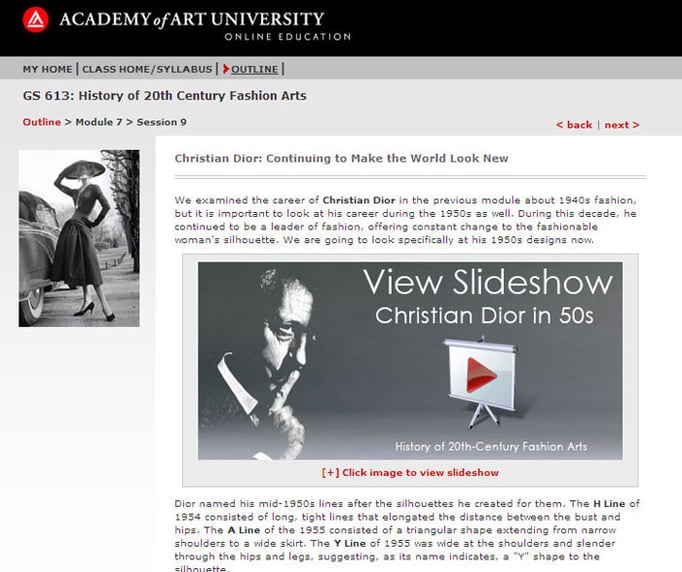Click the bold 'Y Line' term
Screen dimensions: 682x572
(350, 543)
